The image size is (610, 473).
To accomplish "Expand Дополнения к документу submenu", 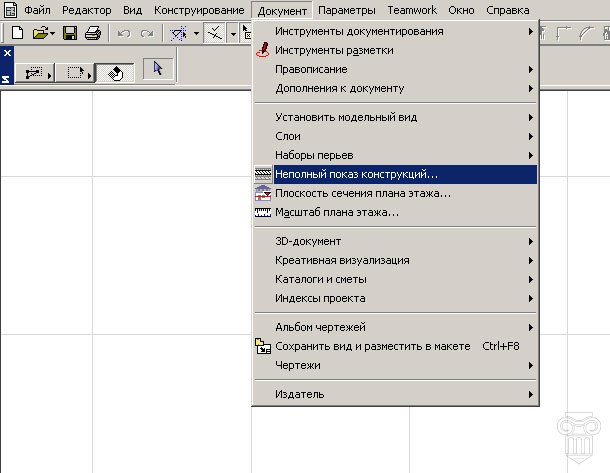I will (395, 89).
